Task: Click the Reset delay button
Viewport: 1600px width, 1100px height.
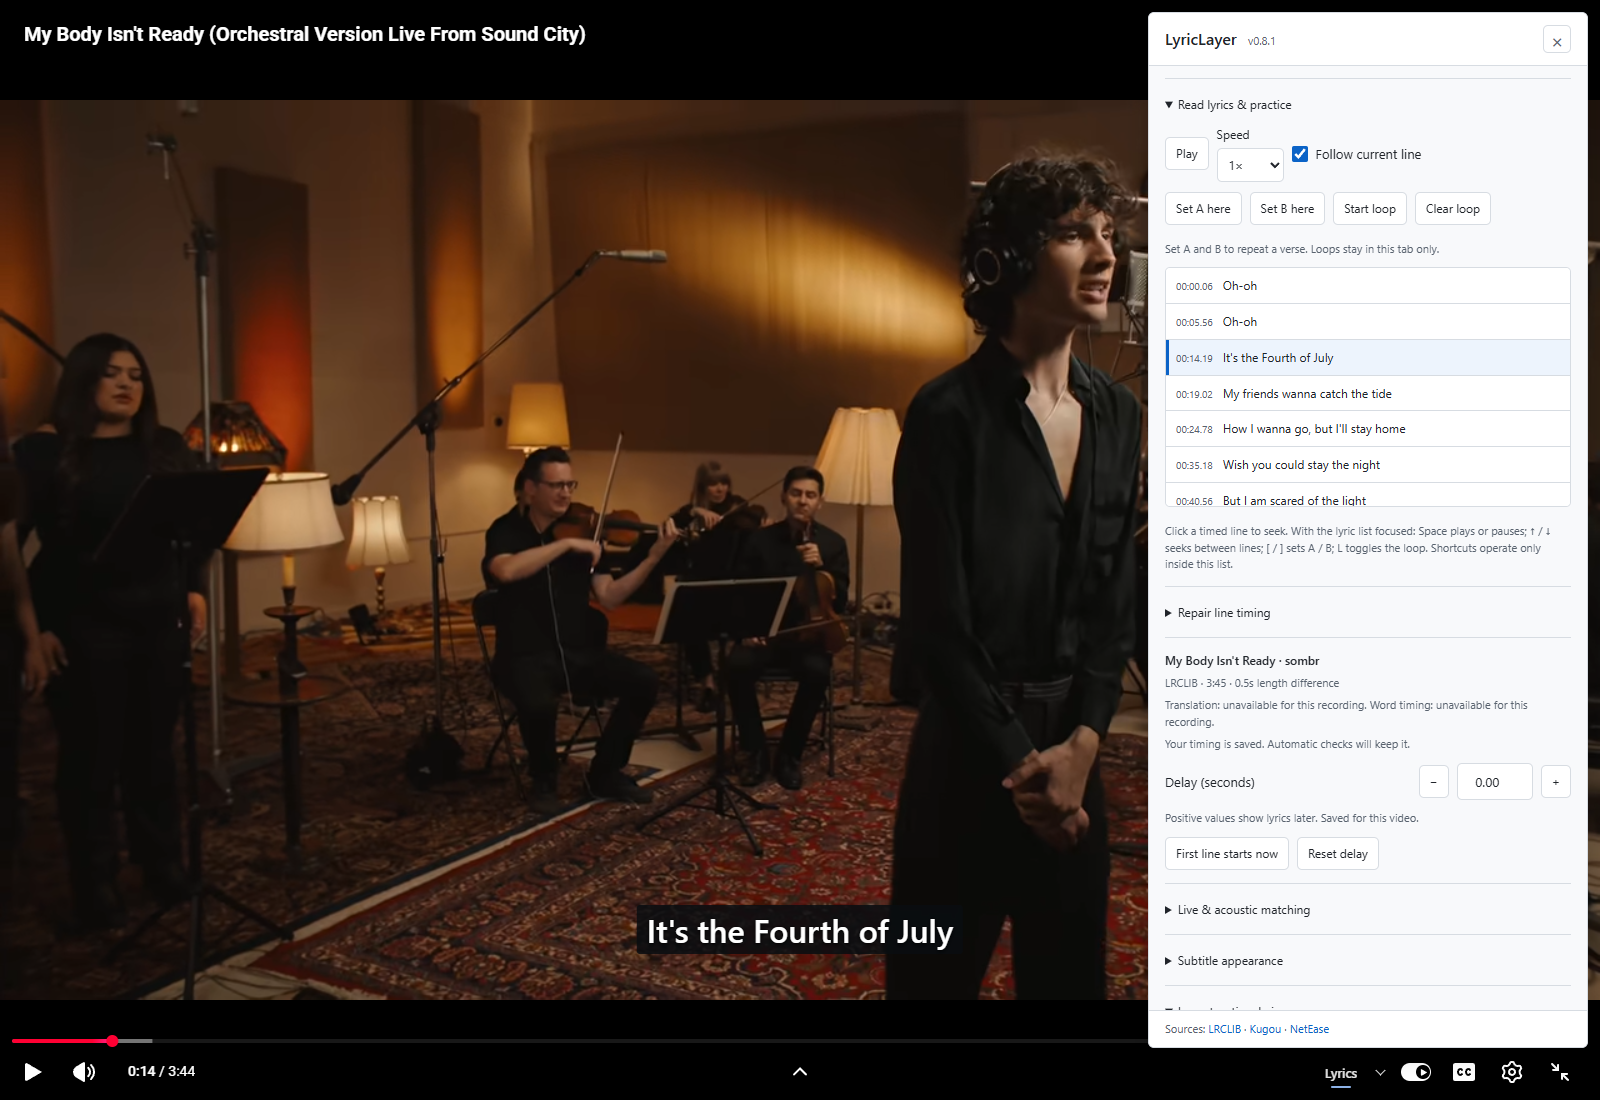Action: (x=1338, y=854)
